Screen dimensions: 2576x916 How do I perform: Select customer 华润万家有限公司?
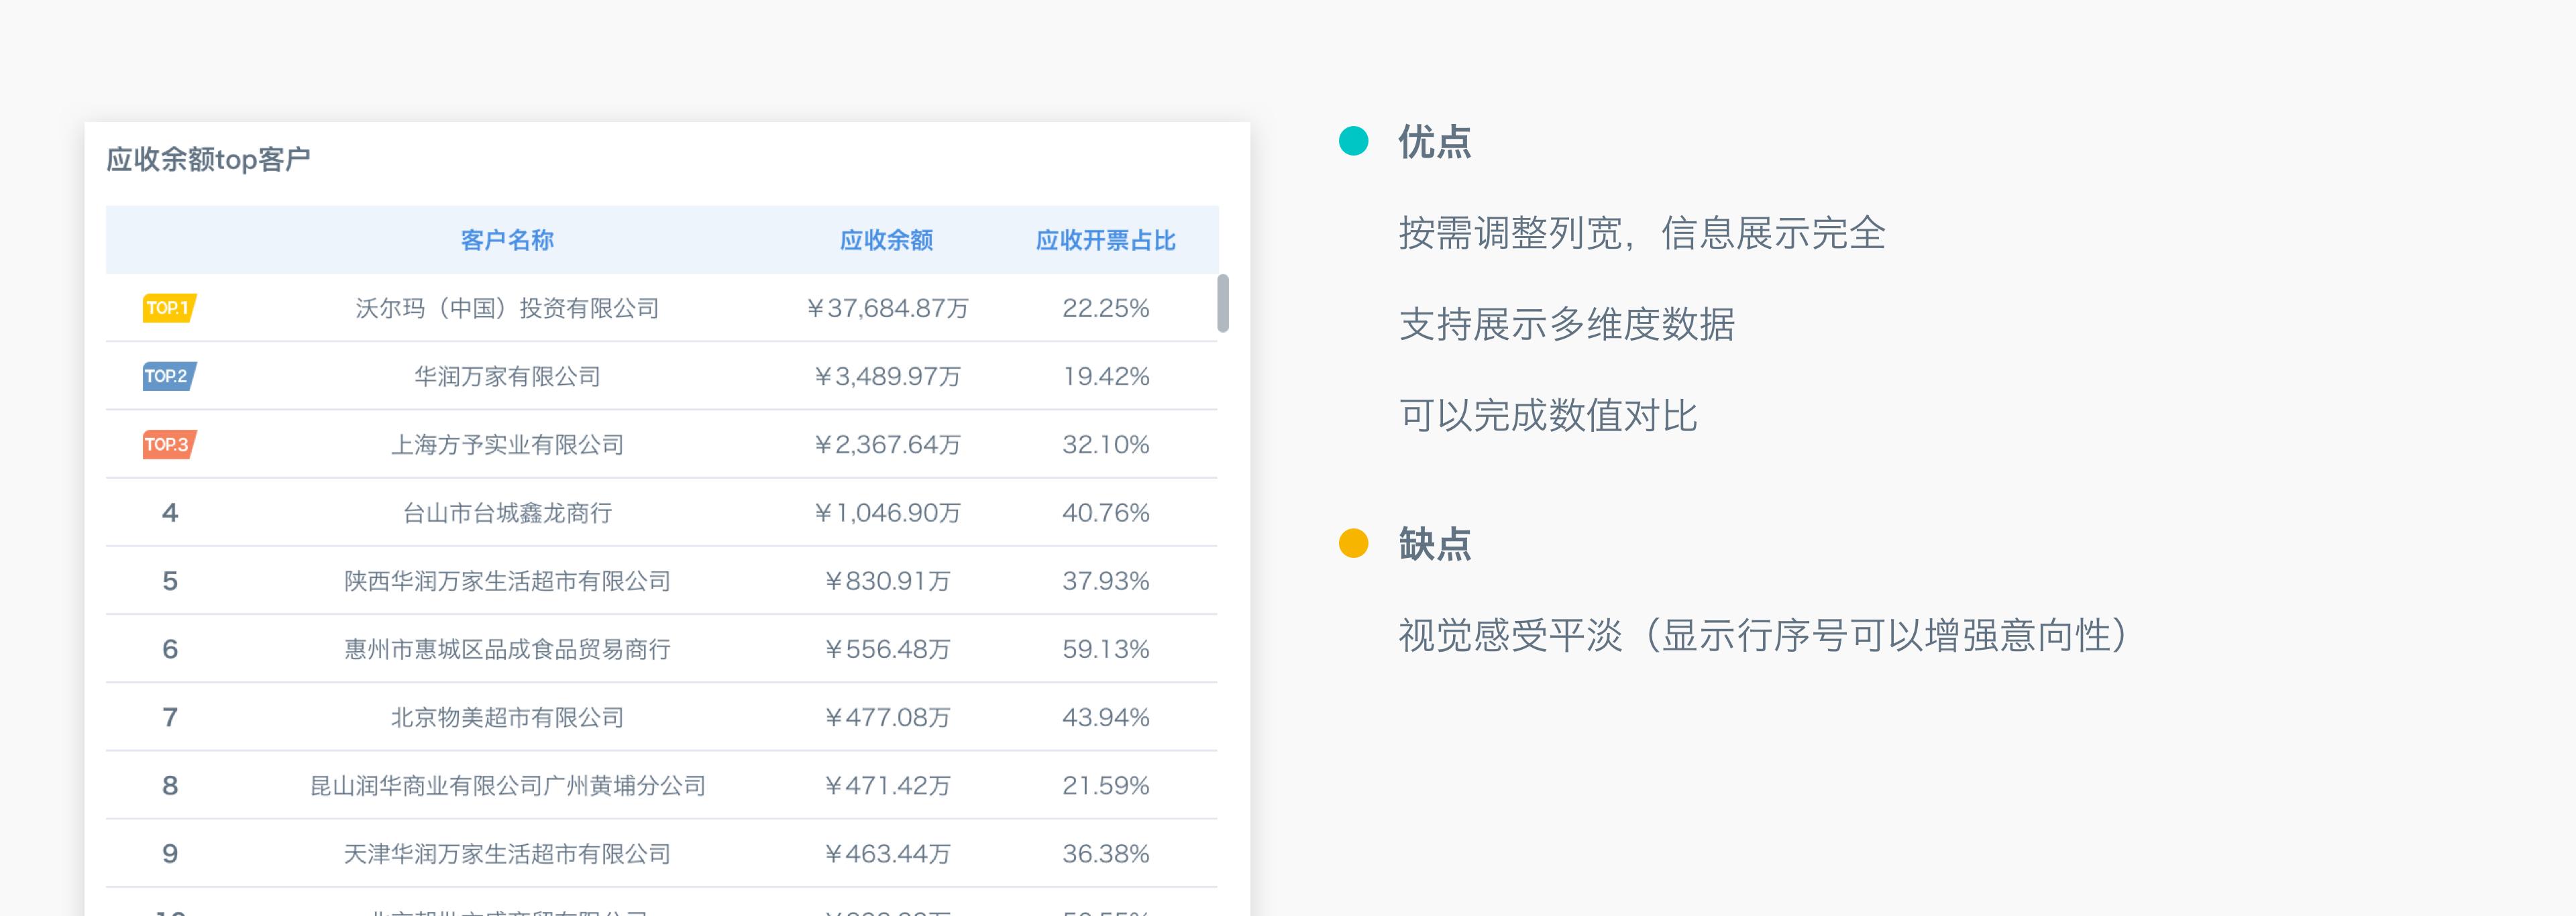point(507,376)
